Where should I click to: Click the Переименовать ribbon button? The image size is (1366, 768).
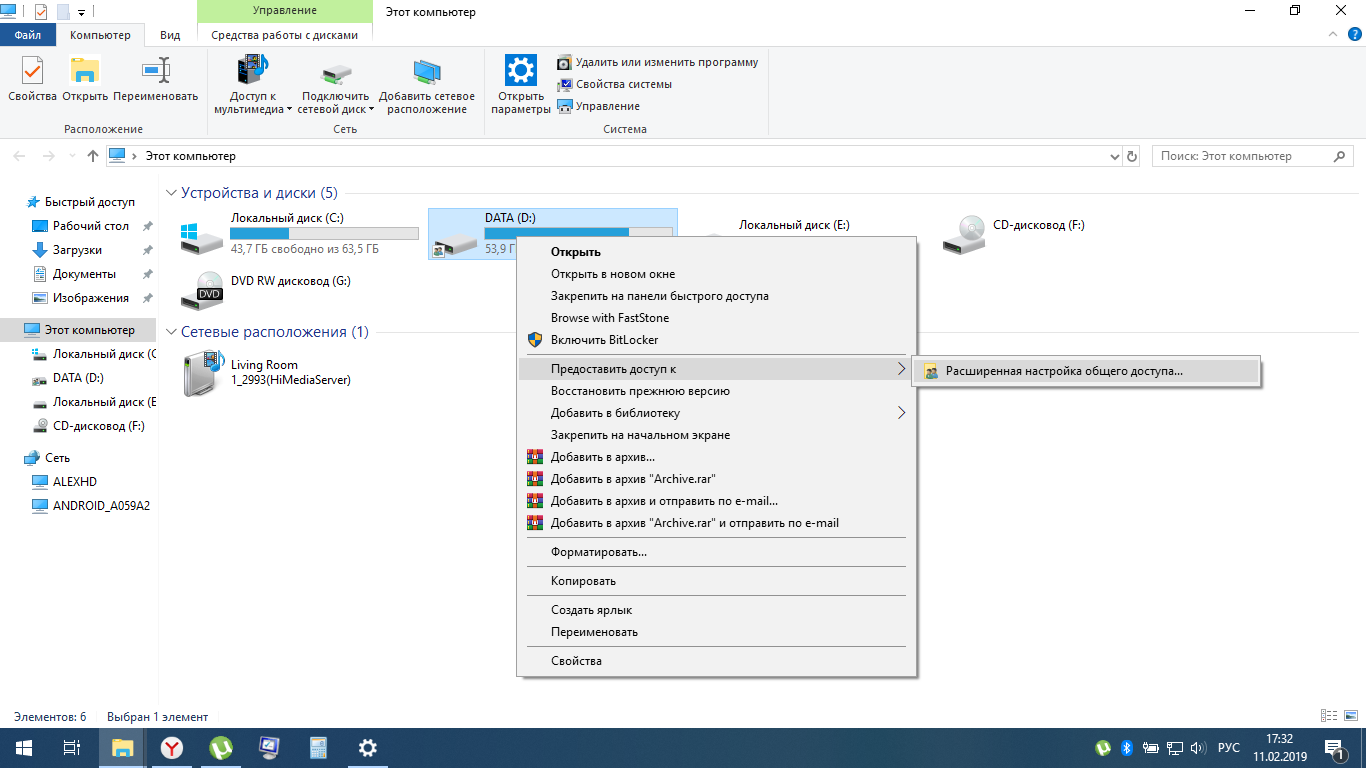(156, 80)
